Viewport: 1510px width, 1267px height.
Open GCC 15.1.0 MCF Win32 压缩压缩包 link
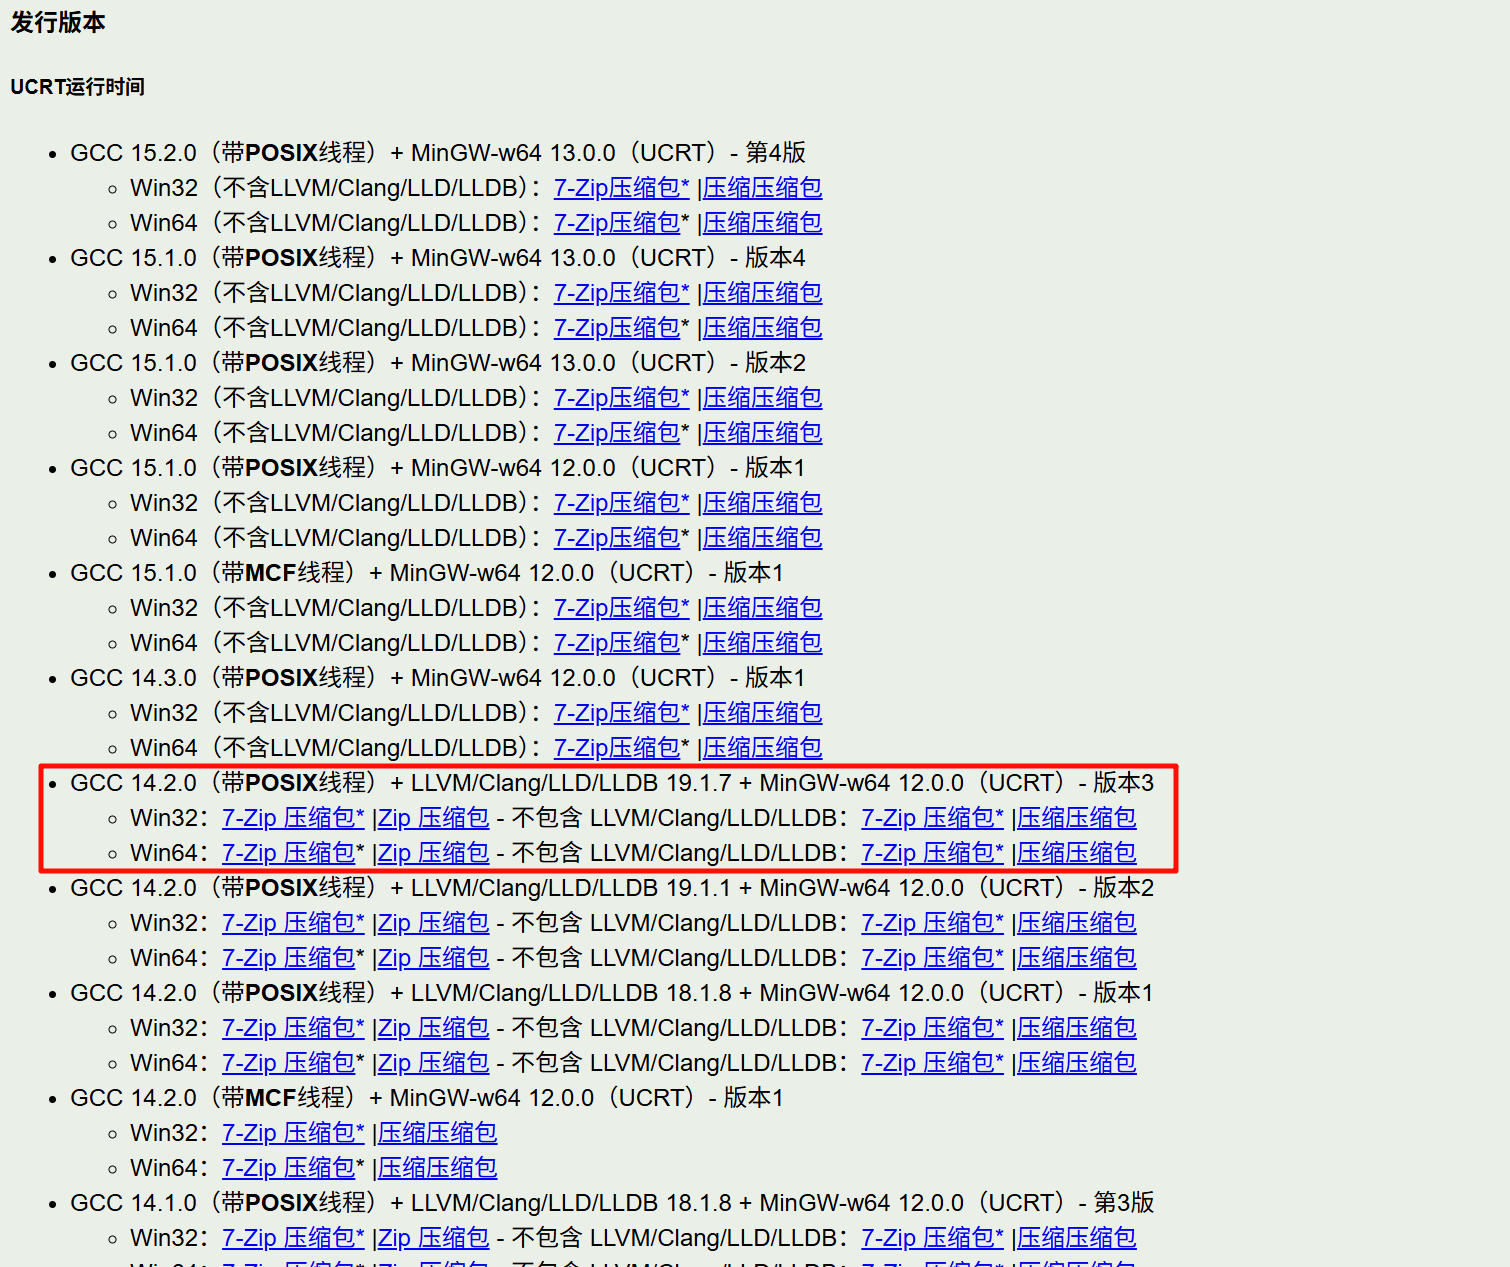pyautogui.click(x=762, y=608)
